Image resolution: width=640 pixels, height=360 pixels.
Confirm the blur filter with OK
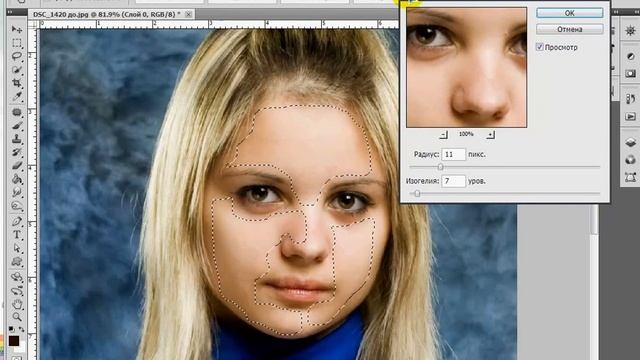569,13
